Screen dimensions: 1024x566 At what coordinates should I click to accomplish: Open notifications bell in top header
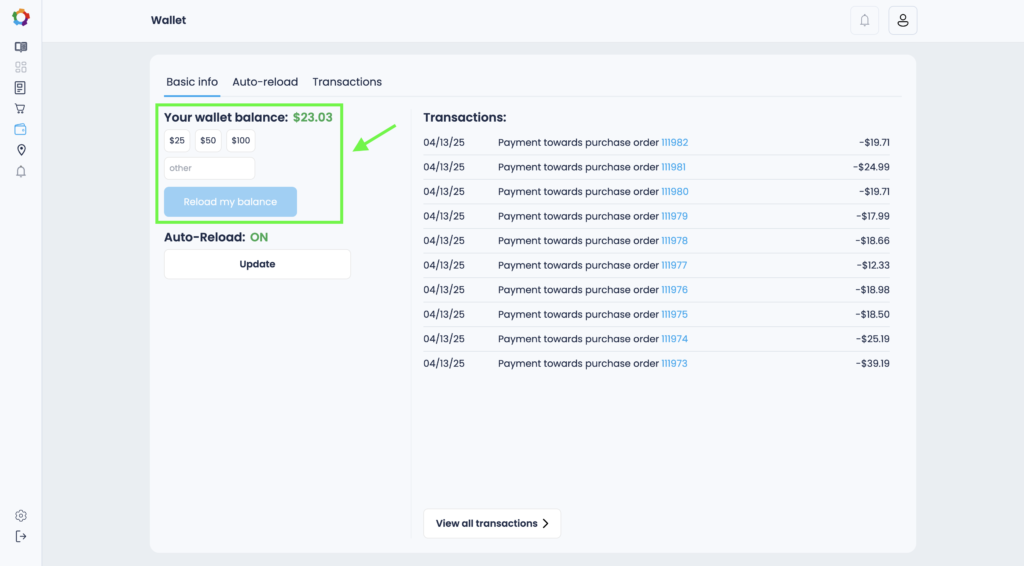click(x=864, y=21)
